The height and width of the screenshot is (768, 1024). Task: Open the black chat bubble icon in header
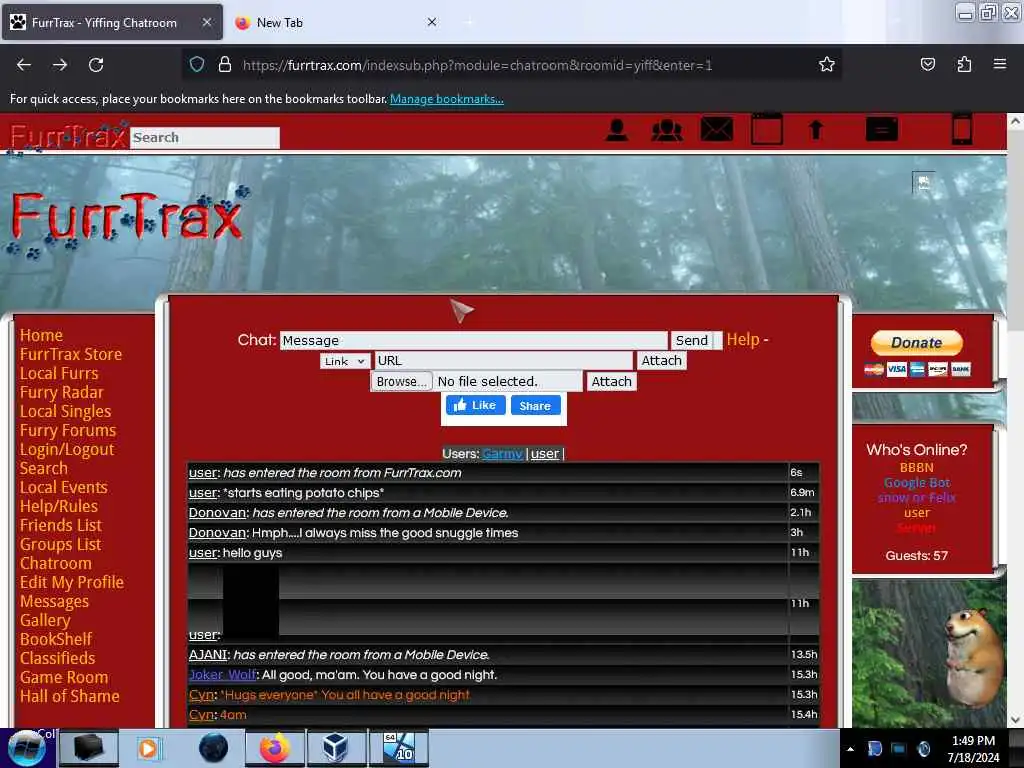pyautogui.click(x=882, y=129)
